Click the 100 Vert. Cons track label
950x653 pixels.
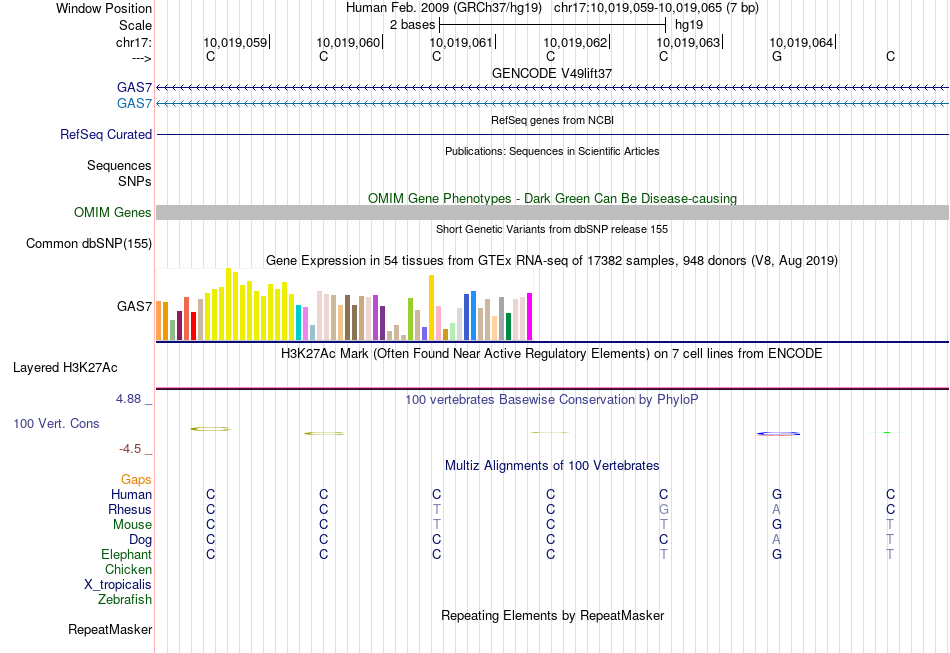[56, 423]
